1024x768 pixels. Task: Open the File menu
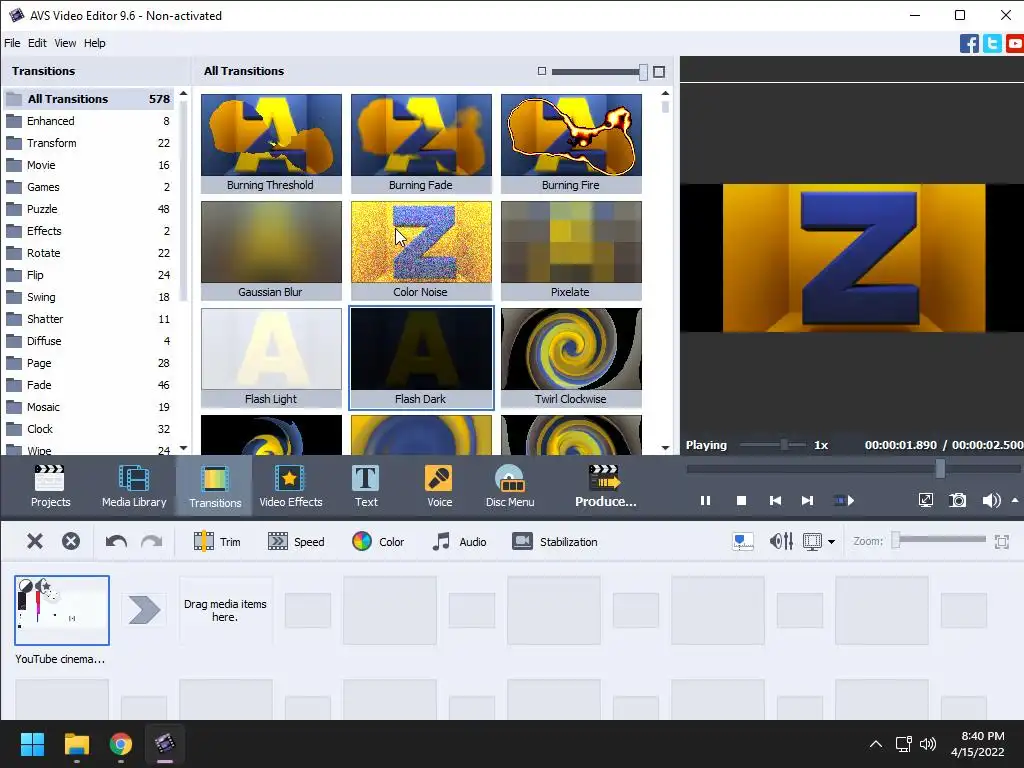[12, 43]
